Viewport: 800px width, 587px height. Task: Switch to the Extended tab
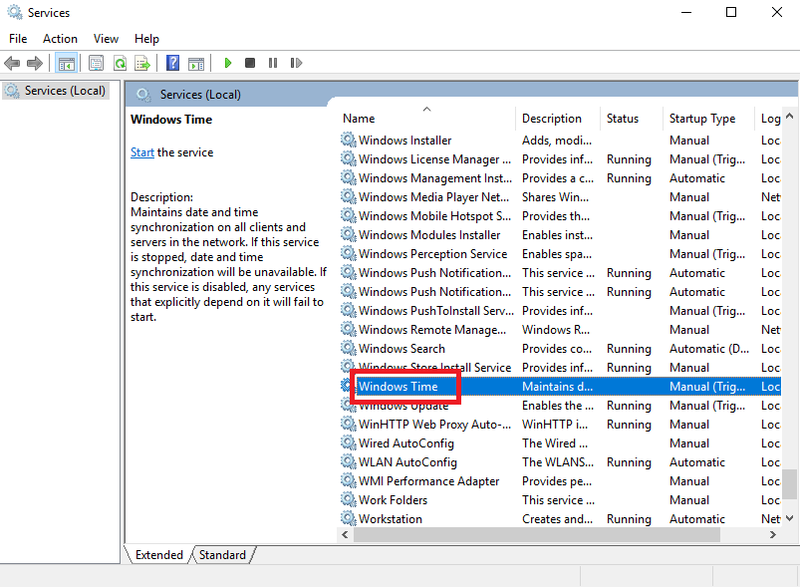[x=159, y=555]
